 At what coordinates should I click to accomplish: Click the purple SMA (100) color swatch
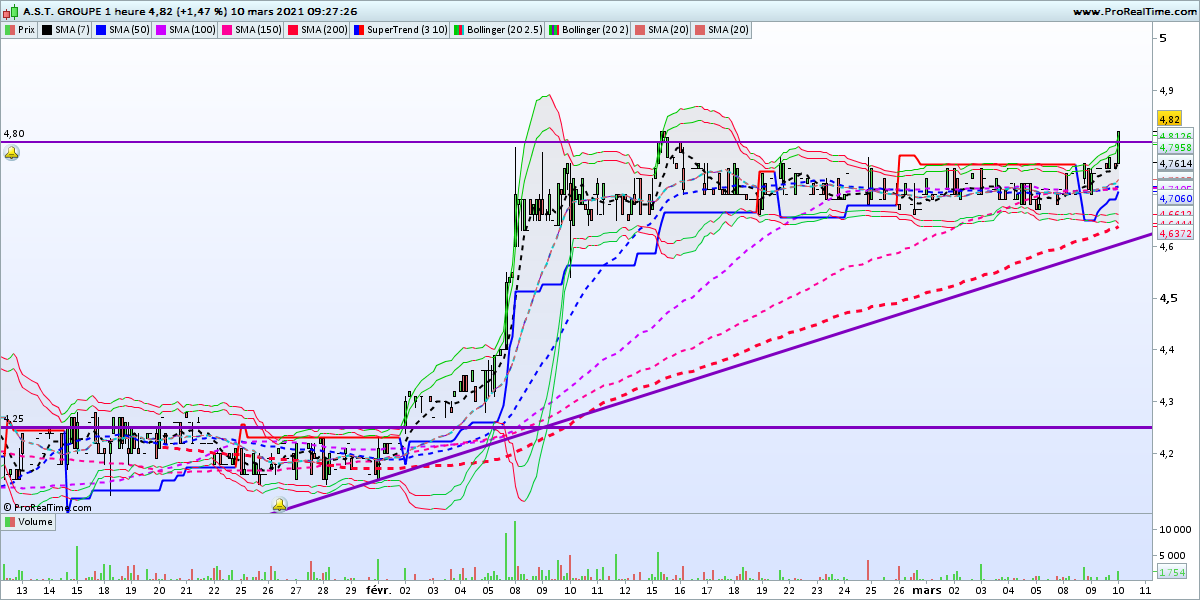click(162, 30)
